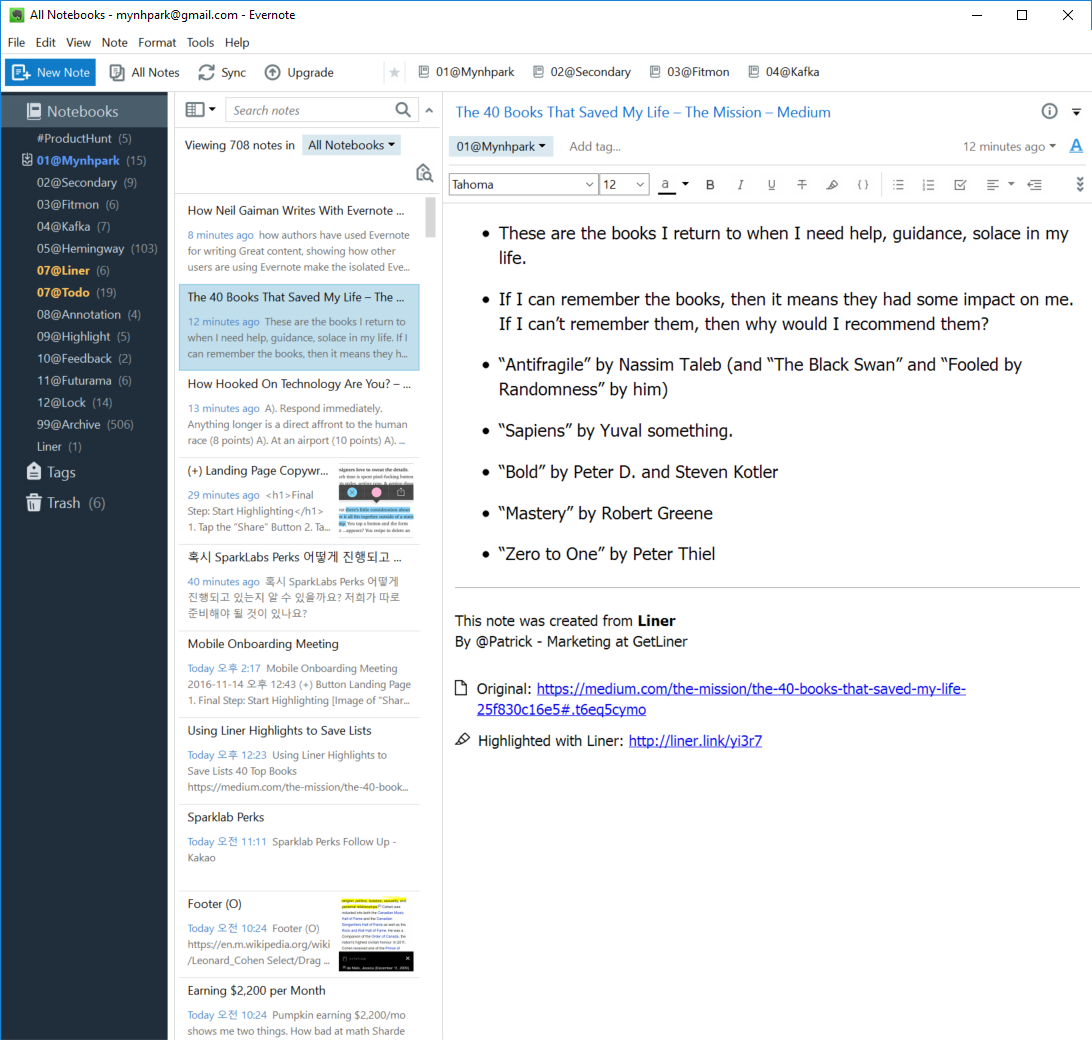Create a bulleted list
Image resolution: width=1092 pixels, height=1040 pixels.
(x=898, y=185)
